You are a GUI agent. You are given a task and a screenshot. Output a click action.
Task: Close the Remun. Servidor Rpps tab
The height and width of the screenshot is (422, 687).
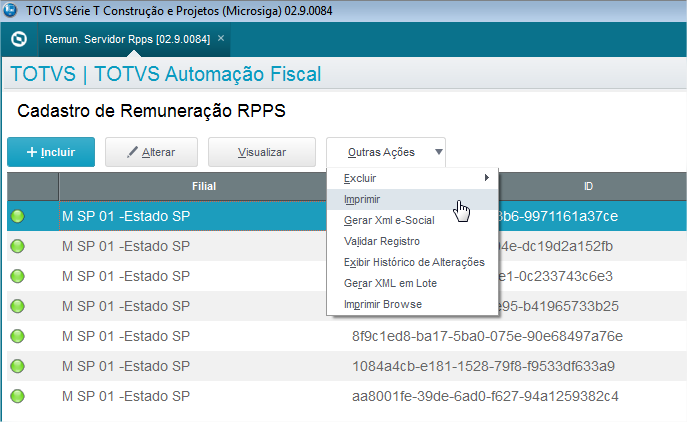point(221,38)
